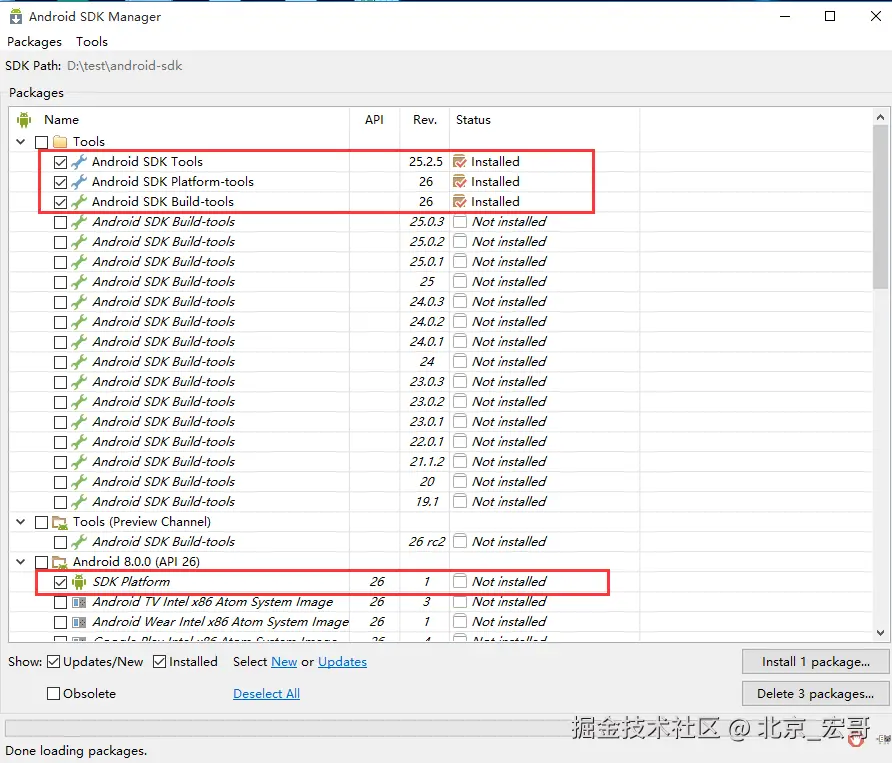Image resolution: width=892 pixels, height=763 pixels.
Task: Click the New selection link
Action: pos(284,662)
